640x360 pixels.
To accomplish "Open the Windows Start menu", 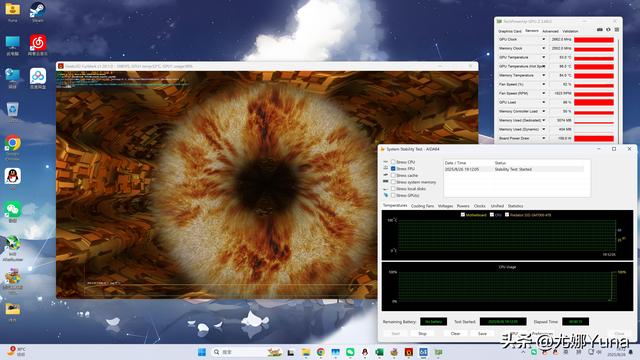I will tap(202, 352).
